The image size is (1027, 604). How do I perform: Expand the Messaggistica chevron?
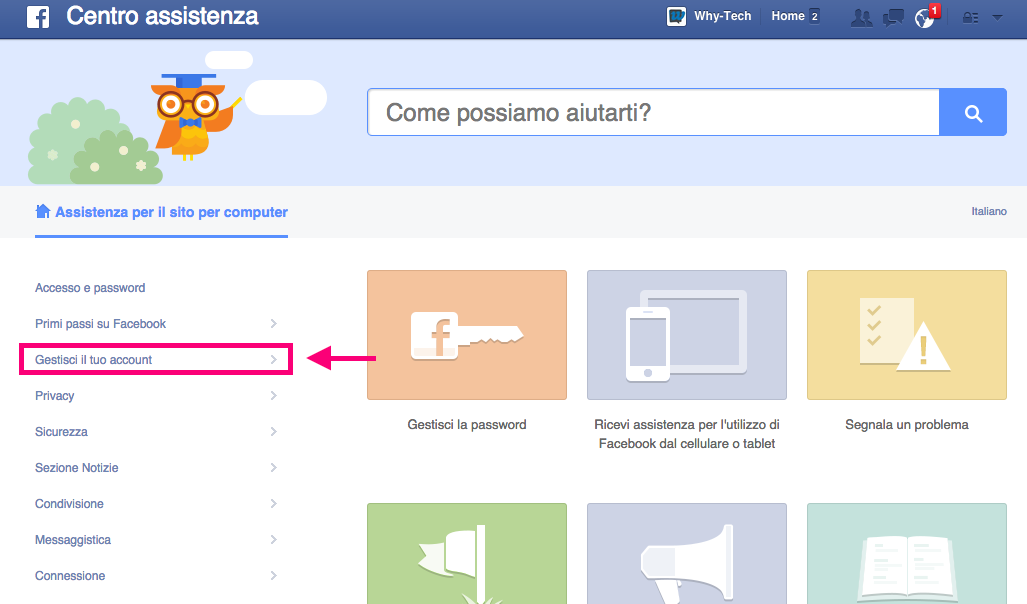[274, 540]
